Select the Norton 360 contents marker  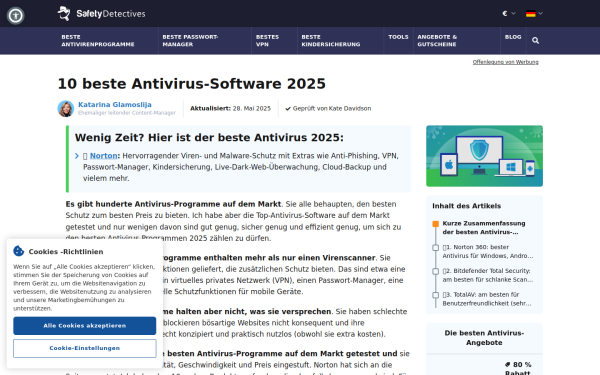point(435,248)
